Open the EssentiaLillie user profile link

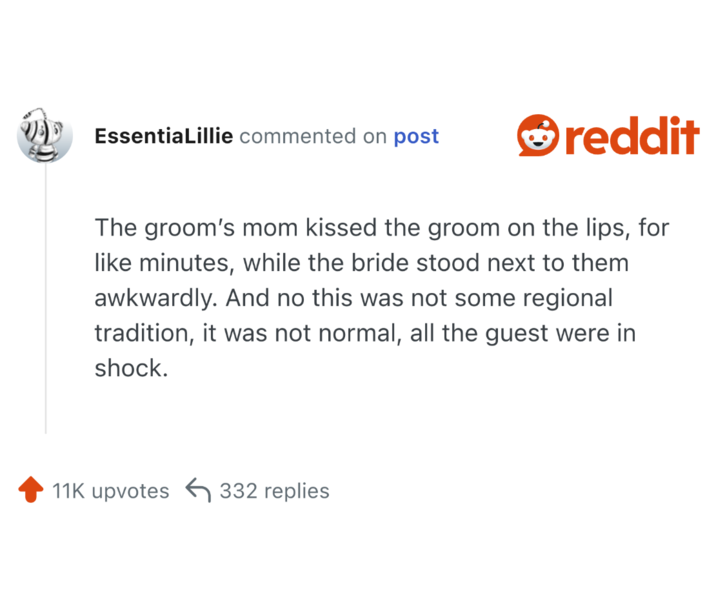click(x=164, y=136)
